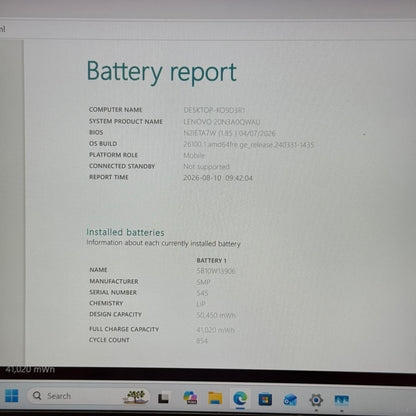Open File Explorer from the taskbar
The width and height of the screenshot is (416, 416).
pyautogui.click(x=215, y=398)
